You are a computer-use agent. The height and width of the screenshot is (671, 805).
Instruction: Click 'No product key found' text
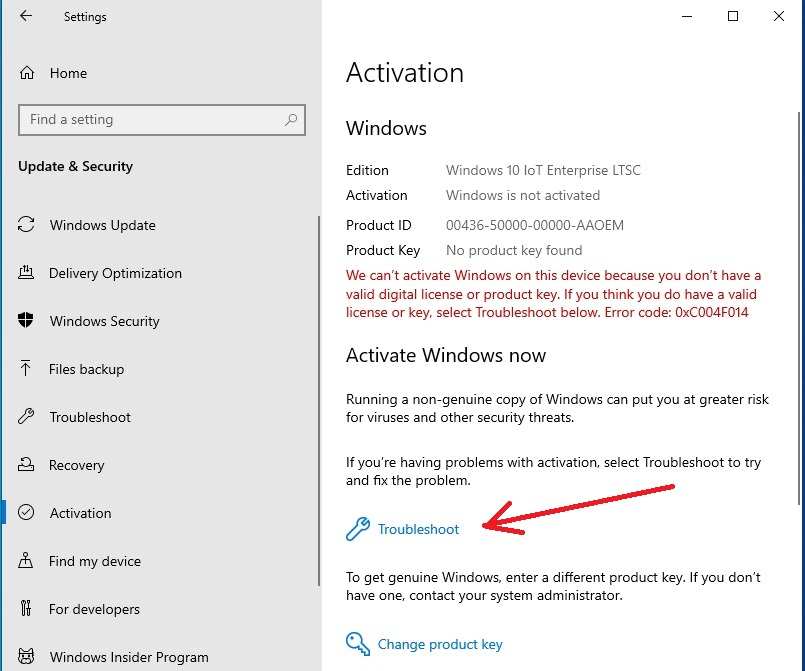click(514, 250)
